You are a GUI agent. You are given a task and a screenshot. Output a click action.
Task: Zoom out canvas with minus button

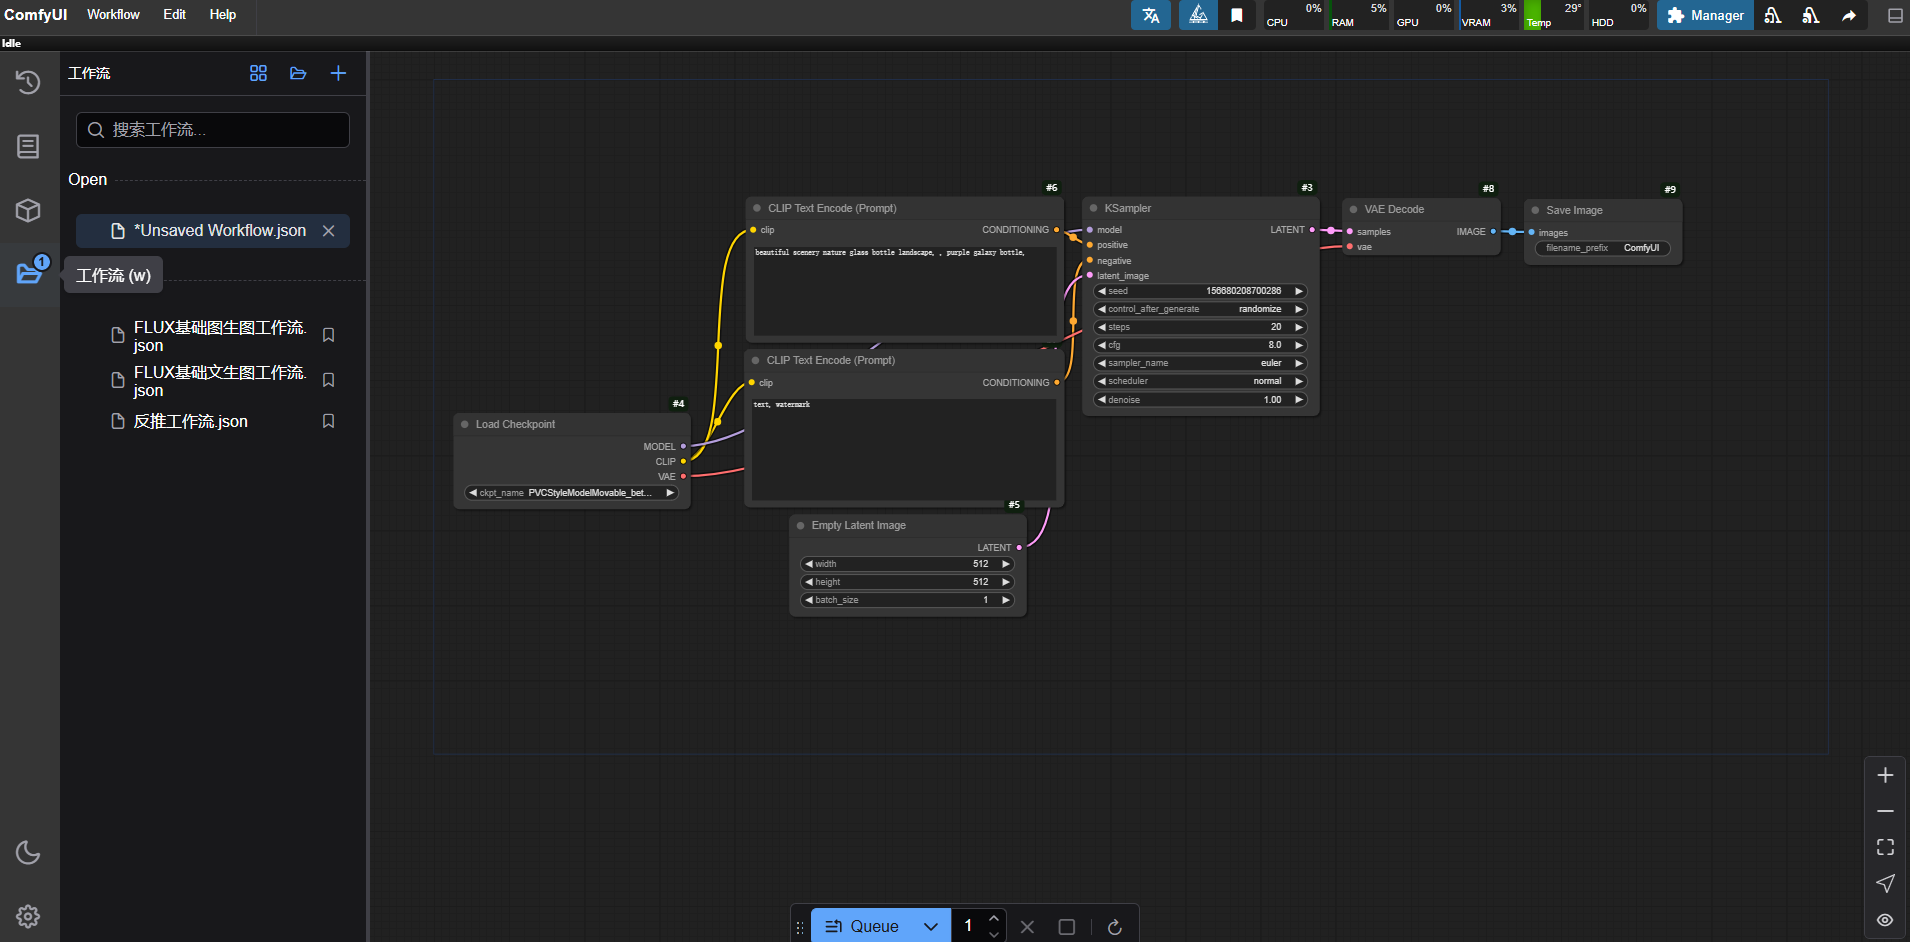1885,811
